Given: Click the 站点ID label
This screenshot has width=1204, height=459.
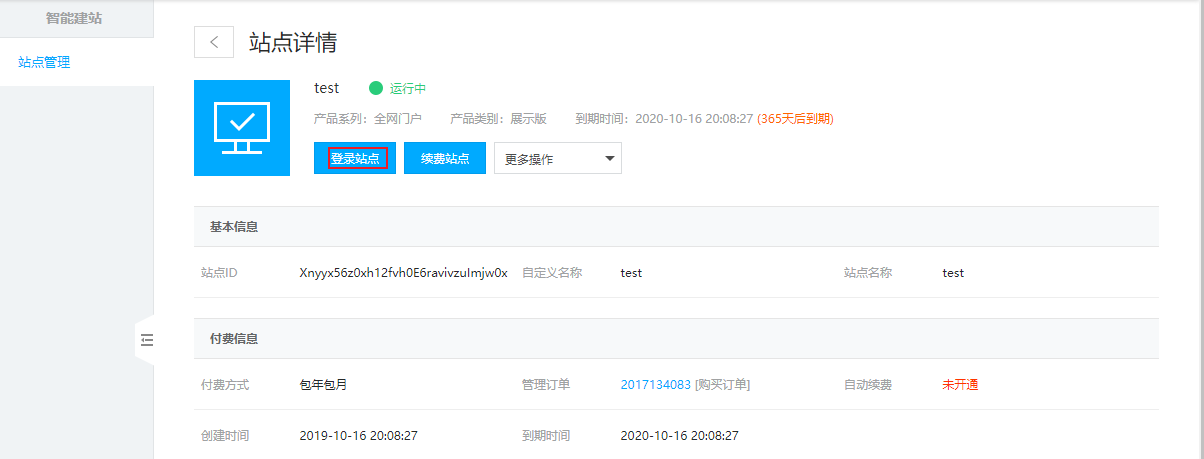Looking at the screenshot, I should coord(219,272).
